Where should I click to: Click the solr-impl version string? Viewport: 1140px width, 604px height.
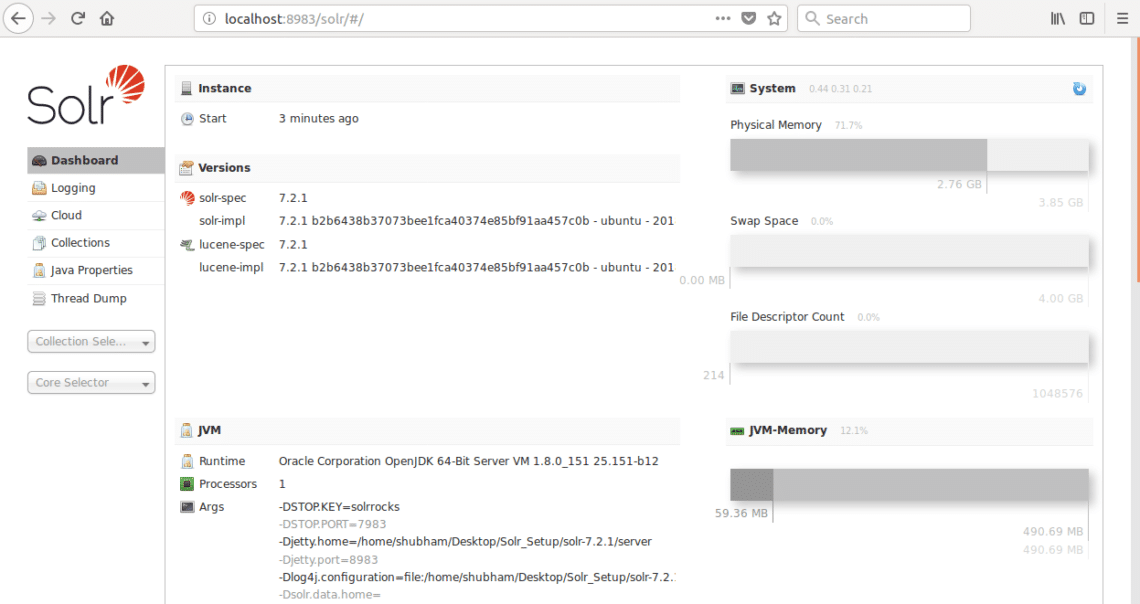(476, 221)
